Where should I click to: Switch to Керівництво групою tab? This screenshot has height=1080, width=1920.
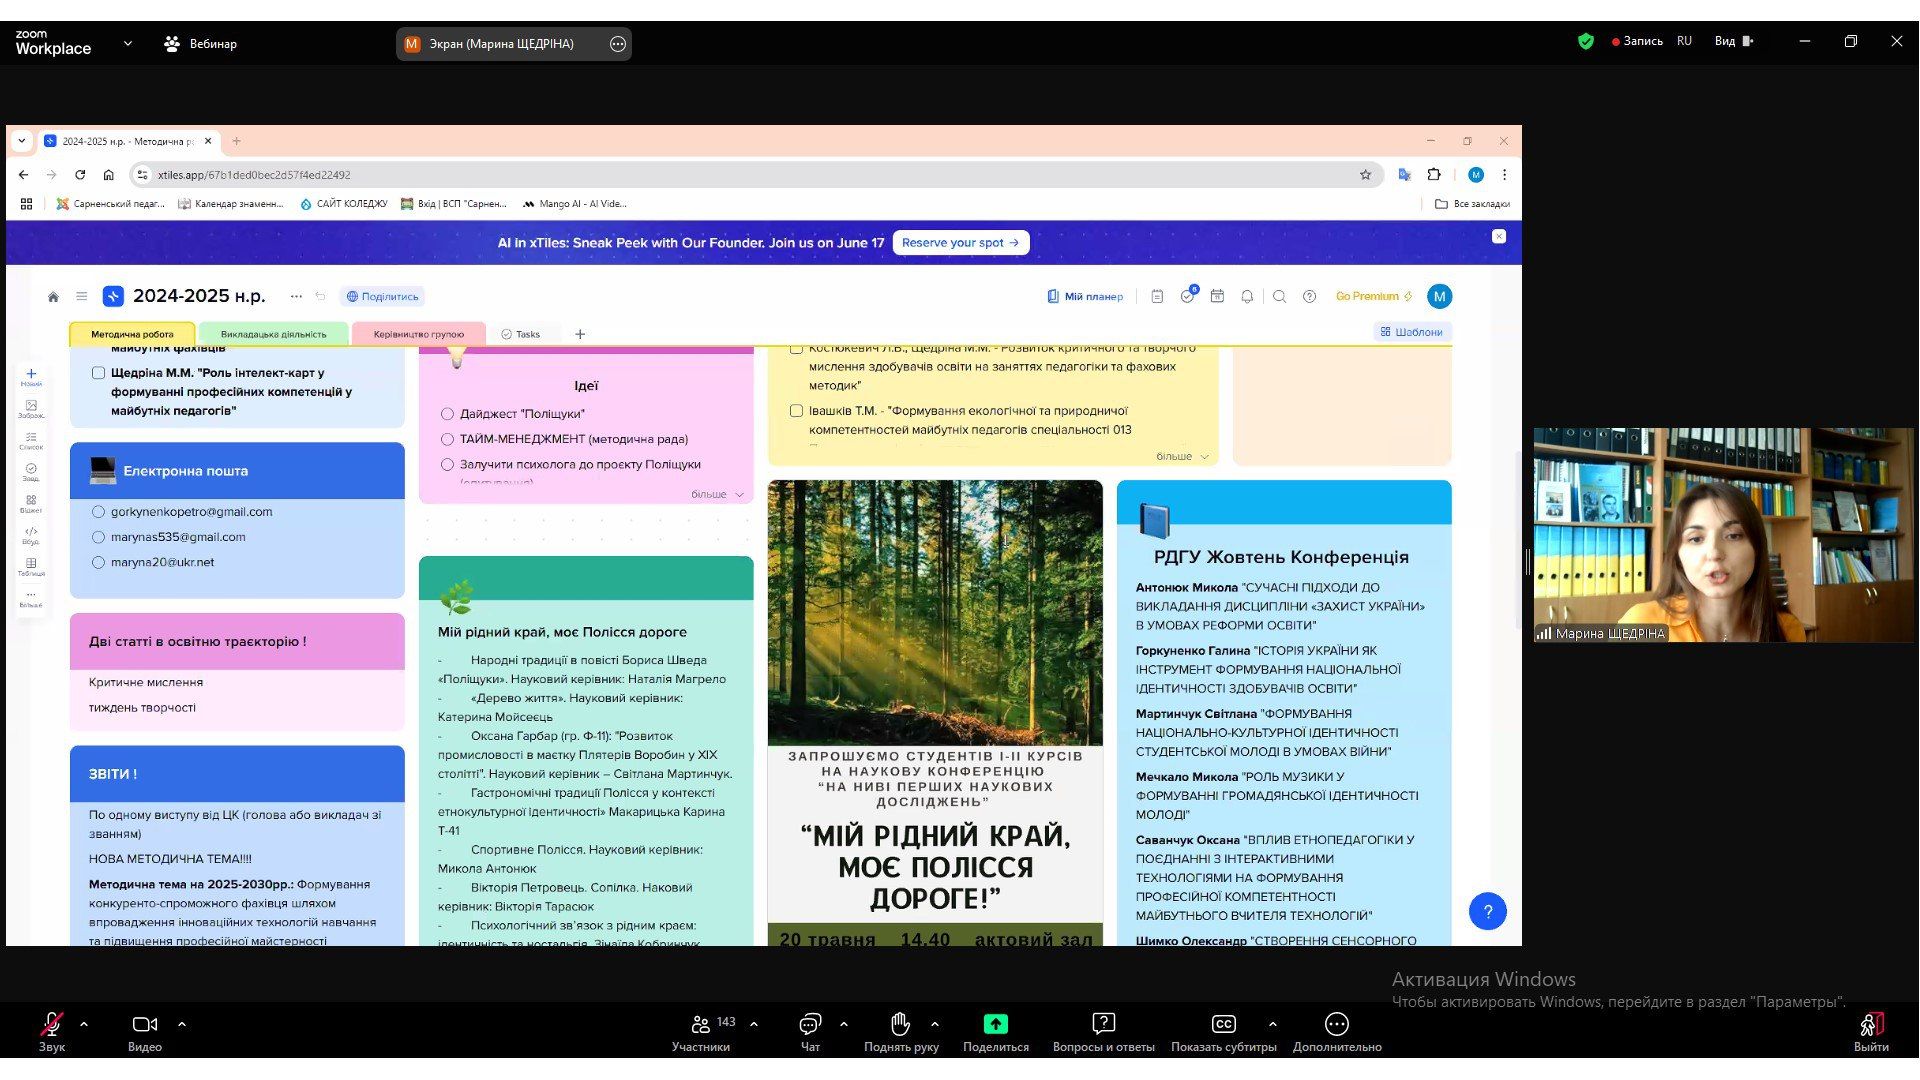click(x=419, y=334)
